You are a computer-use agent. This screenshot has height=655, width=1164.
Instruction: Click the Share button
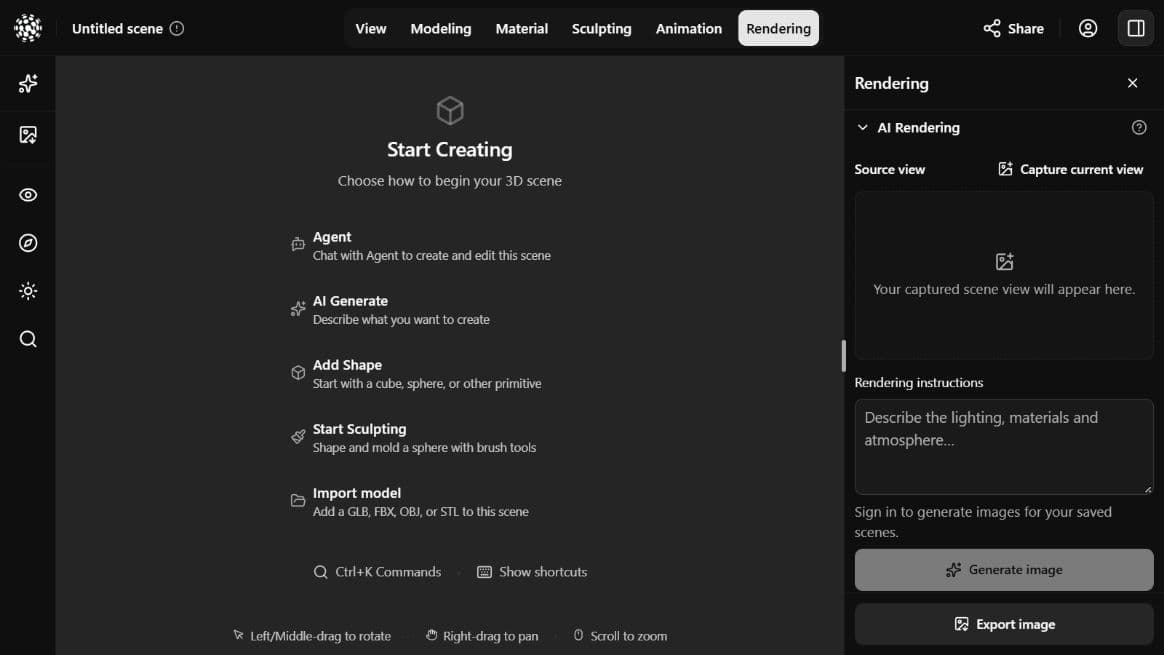tap(1013, 28)
